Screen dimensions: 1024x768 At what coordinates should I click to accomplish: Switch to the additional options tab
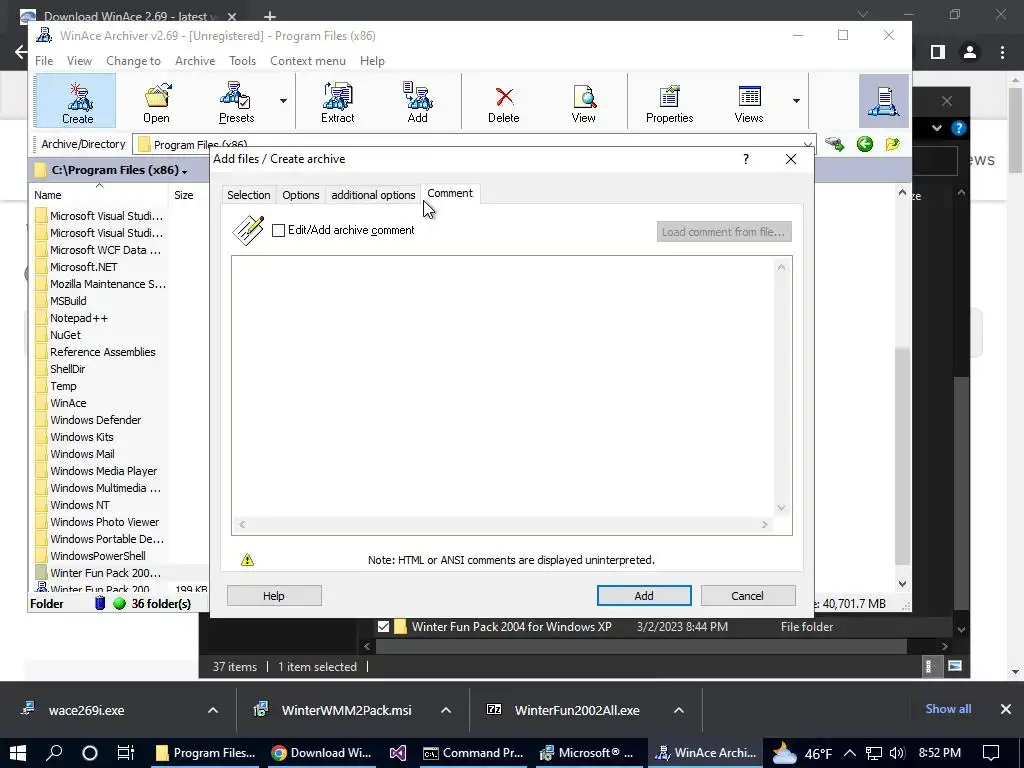pyautogui.click(x=373, y=195)
